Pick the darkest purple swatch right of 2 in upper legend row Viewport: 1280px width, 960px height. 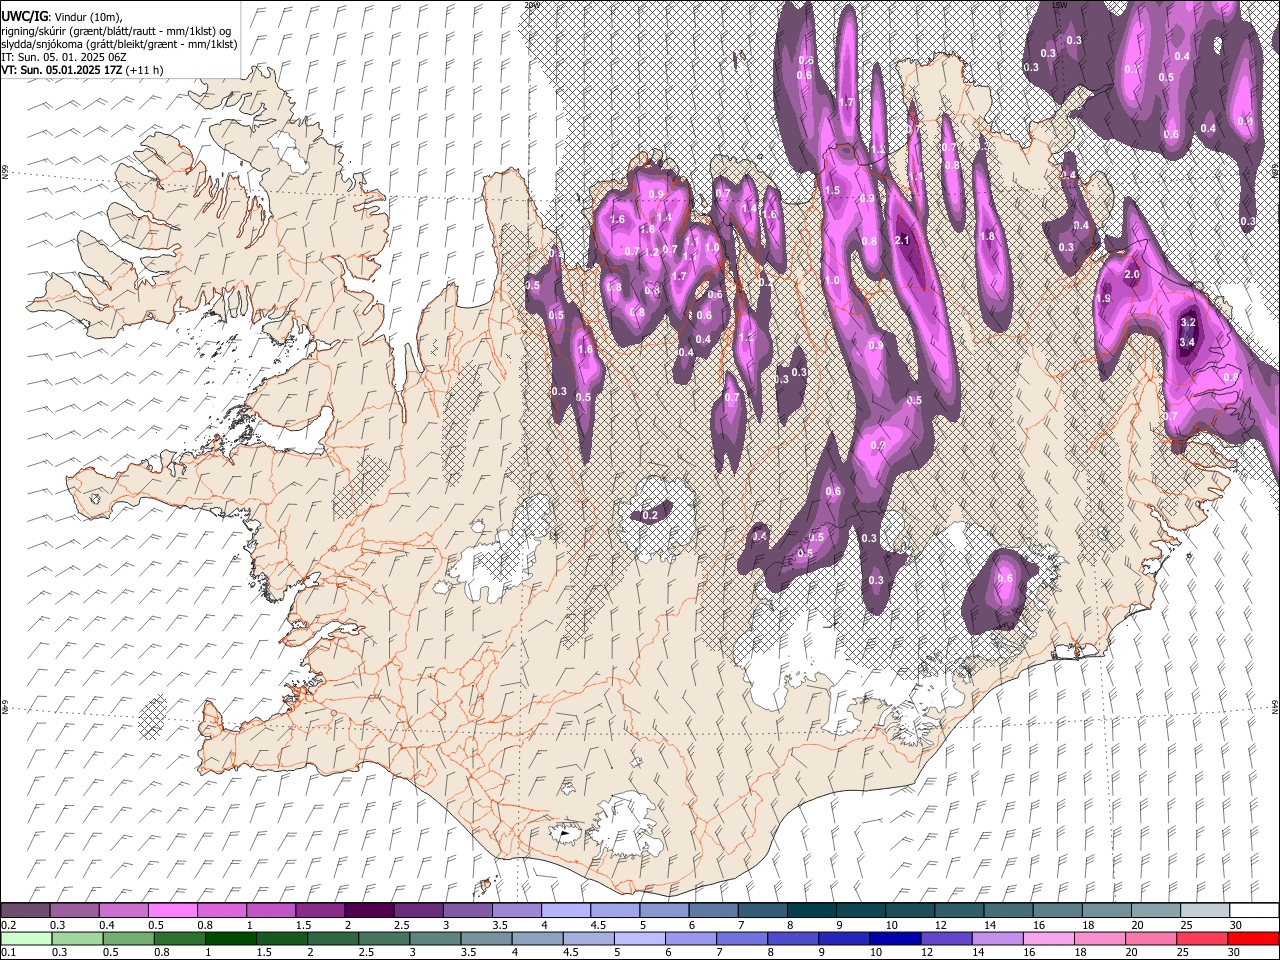click(369, 910)
